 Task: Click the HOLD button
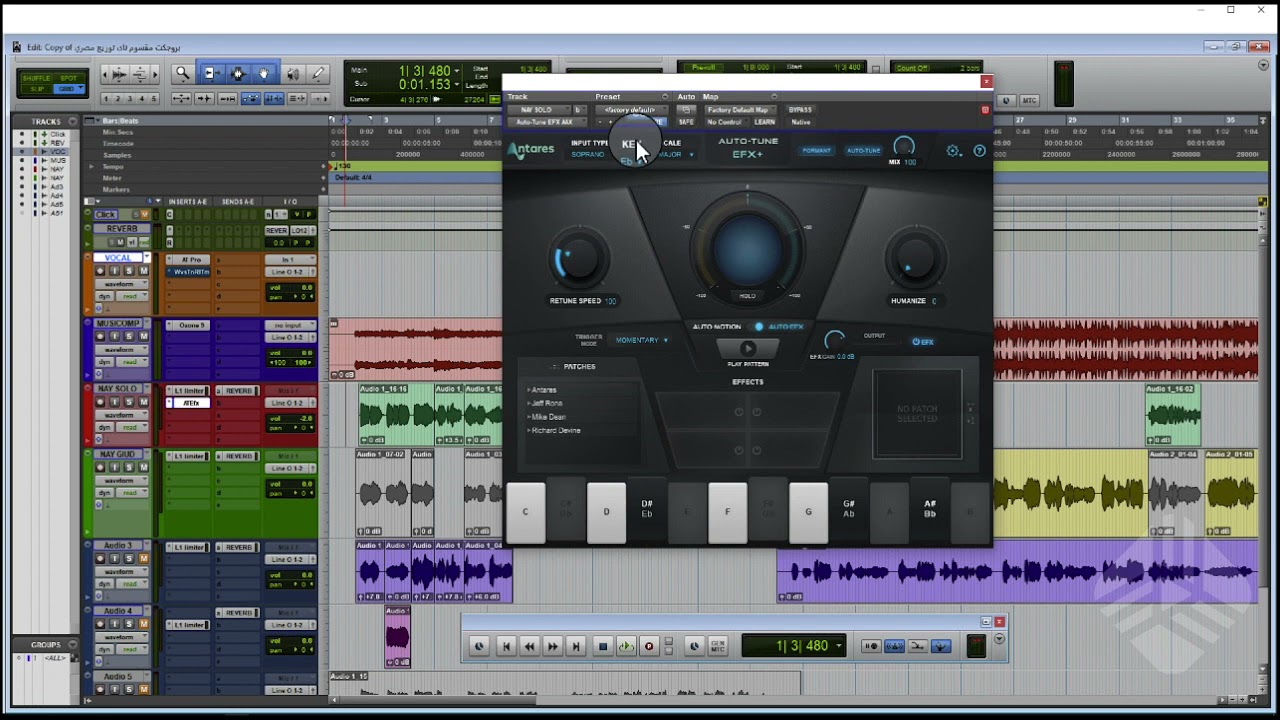click(747, 296)
